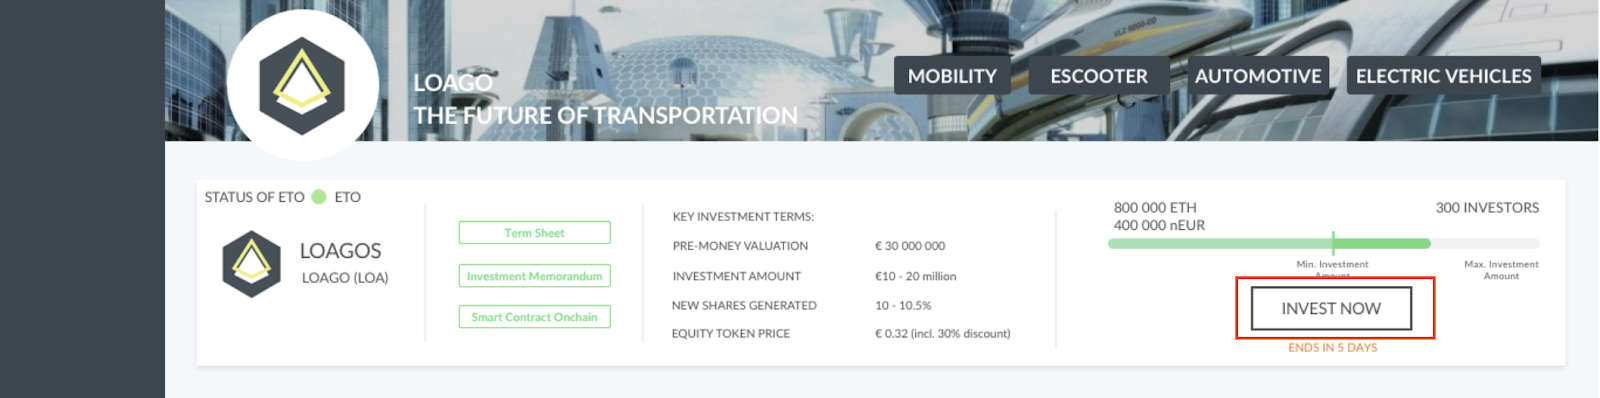Click the large LOAGO hexagon logo in banner

tap(302, 86)
